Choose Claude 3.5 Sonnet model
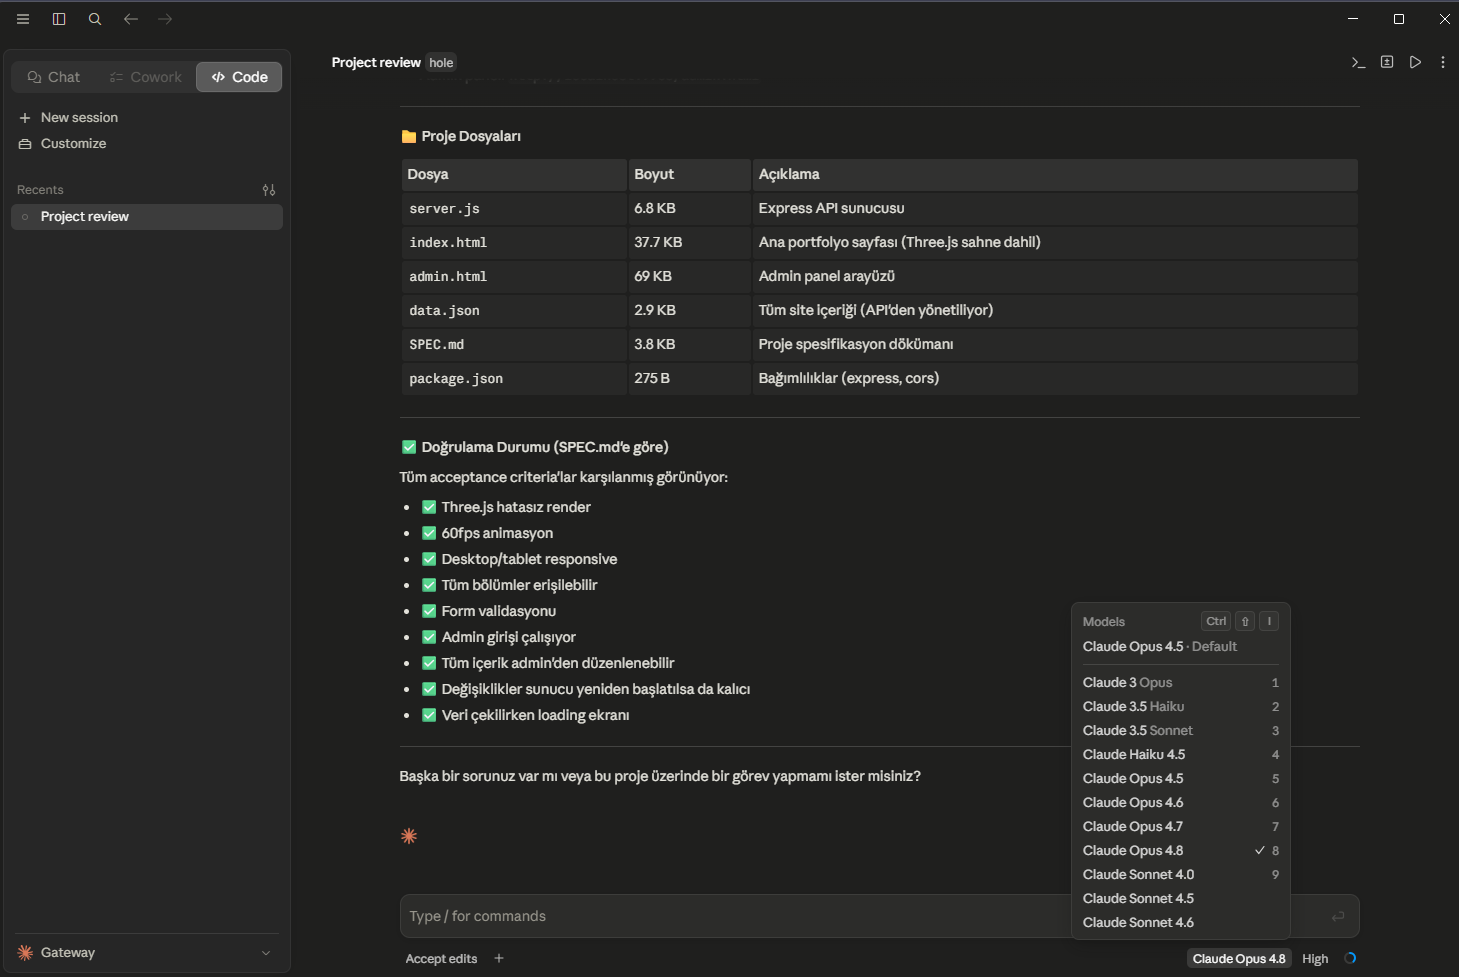 click(1180, 731)
